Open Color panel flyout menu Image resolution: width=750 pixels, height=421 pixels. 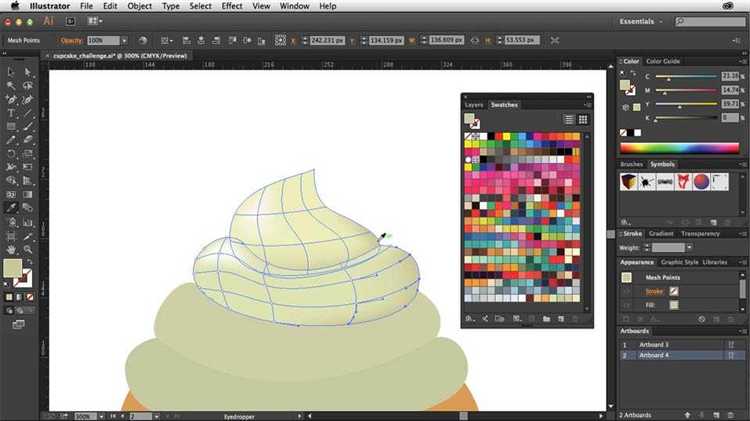pyautogui.click(x=742, y=61)
